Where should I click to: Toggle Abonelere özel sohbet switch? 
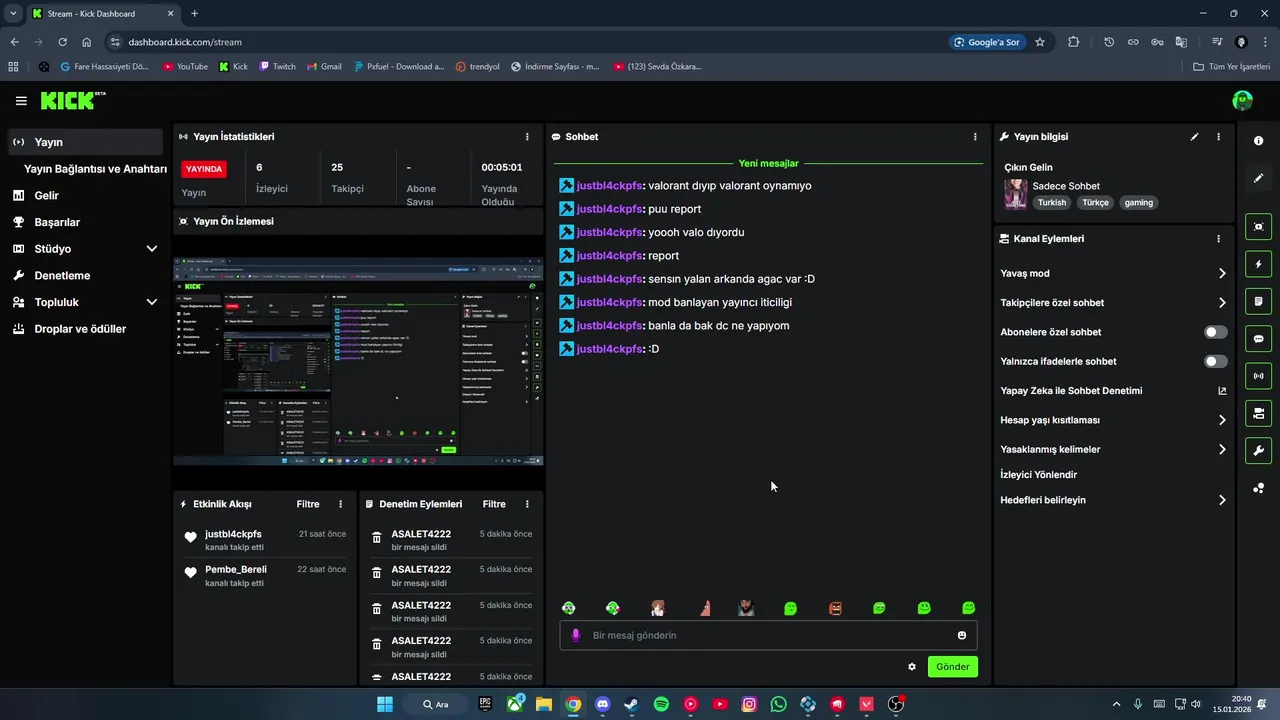[x=1215, y=332]
